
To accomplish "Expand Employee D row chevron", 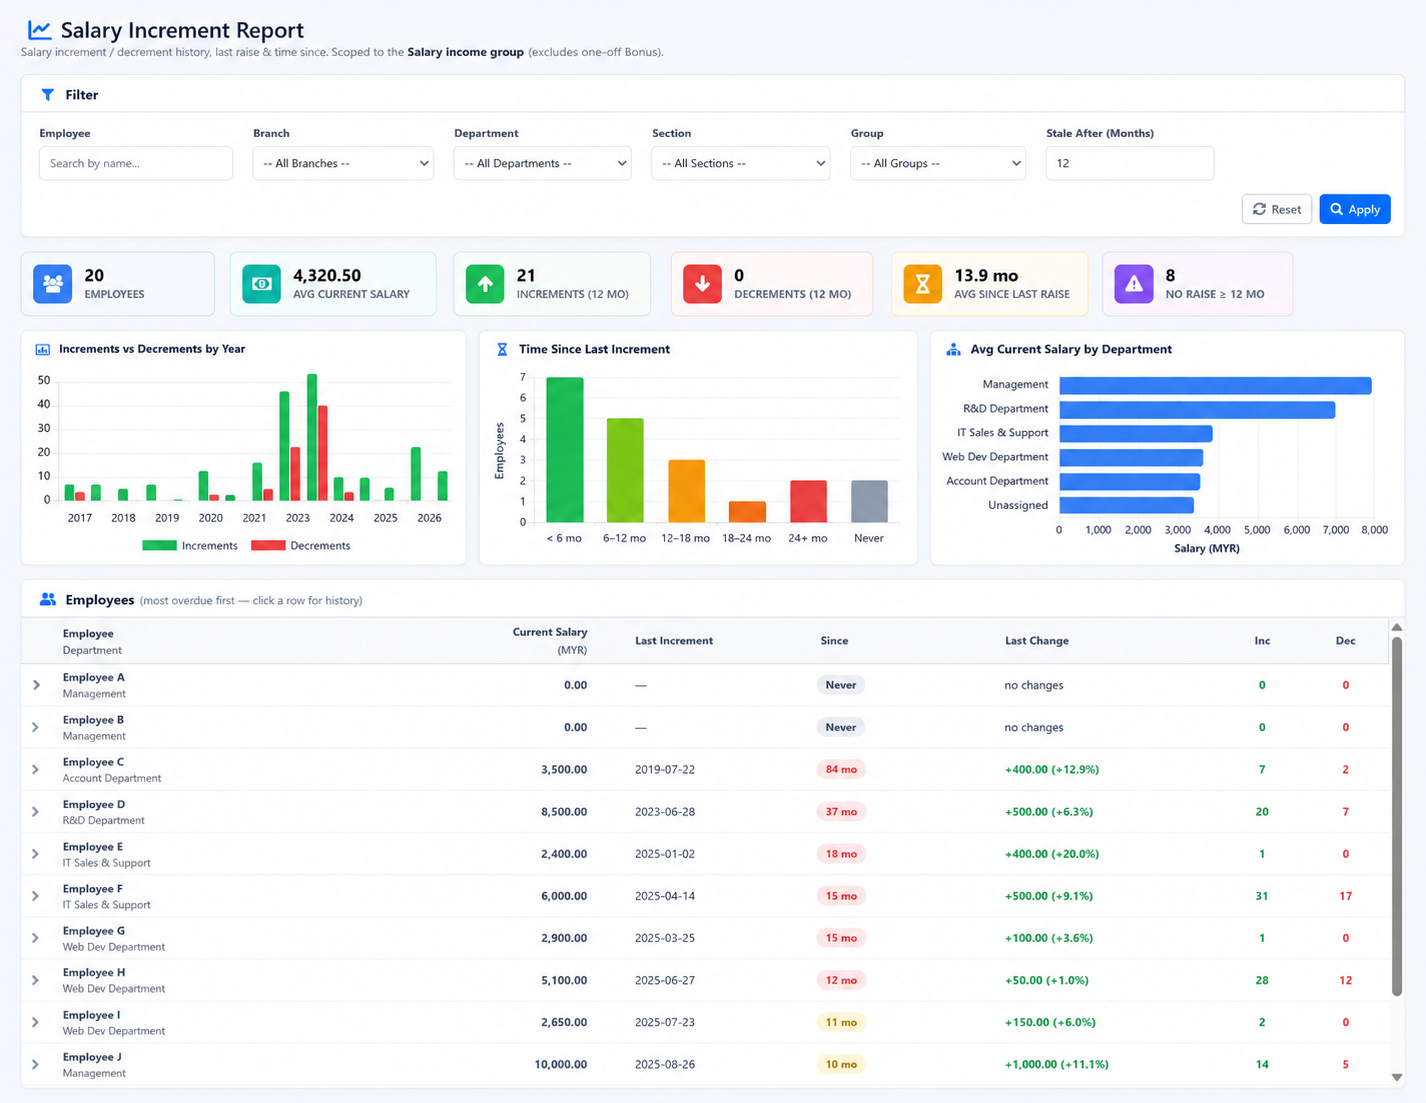I will pos(36,811).
